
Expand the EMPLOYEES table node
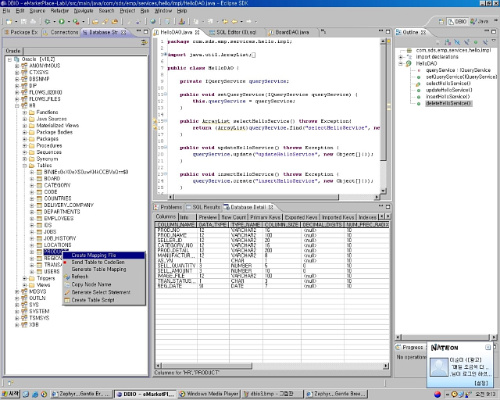coord(32,219)
